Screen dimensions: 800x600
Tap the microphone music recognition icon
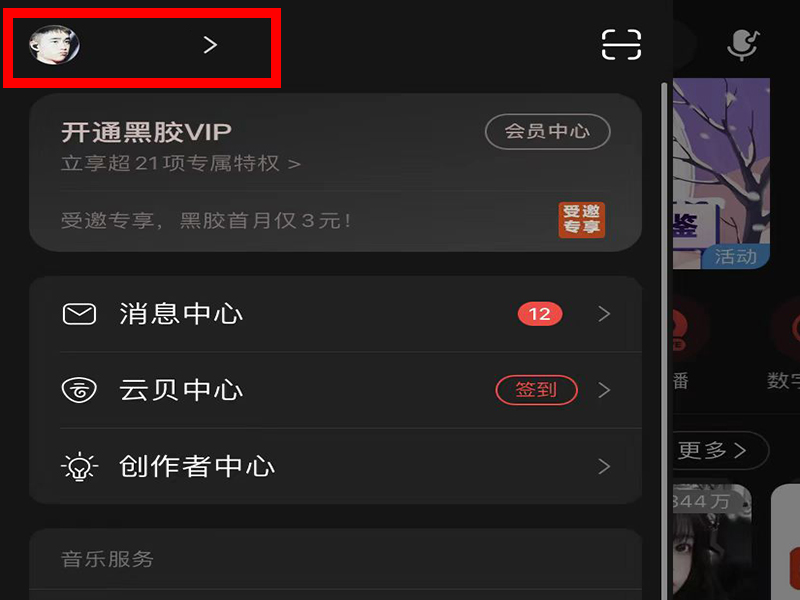tap(743, 45)
